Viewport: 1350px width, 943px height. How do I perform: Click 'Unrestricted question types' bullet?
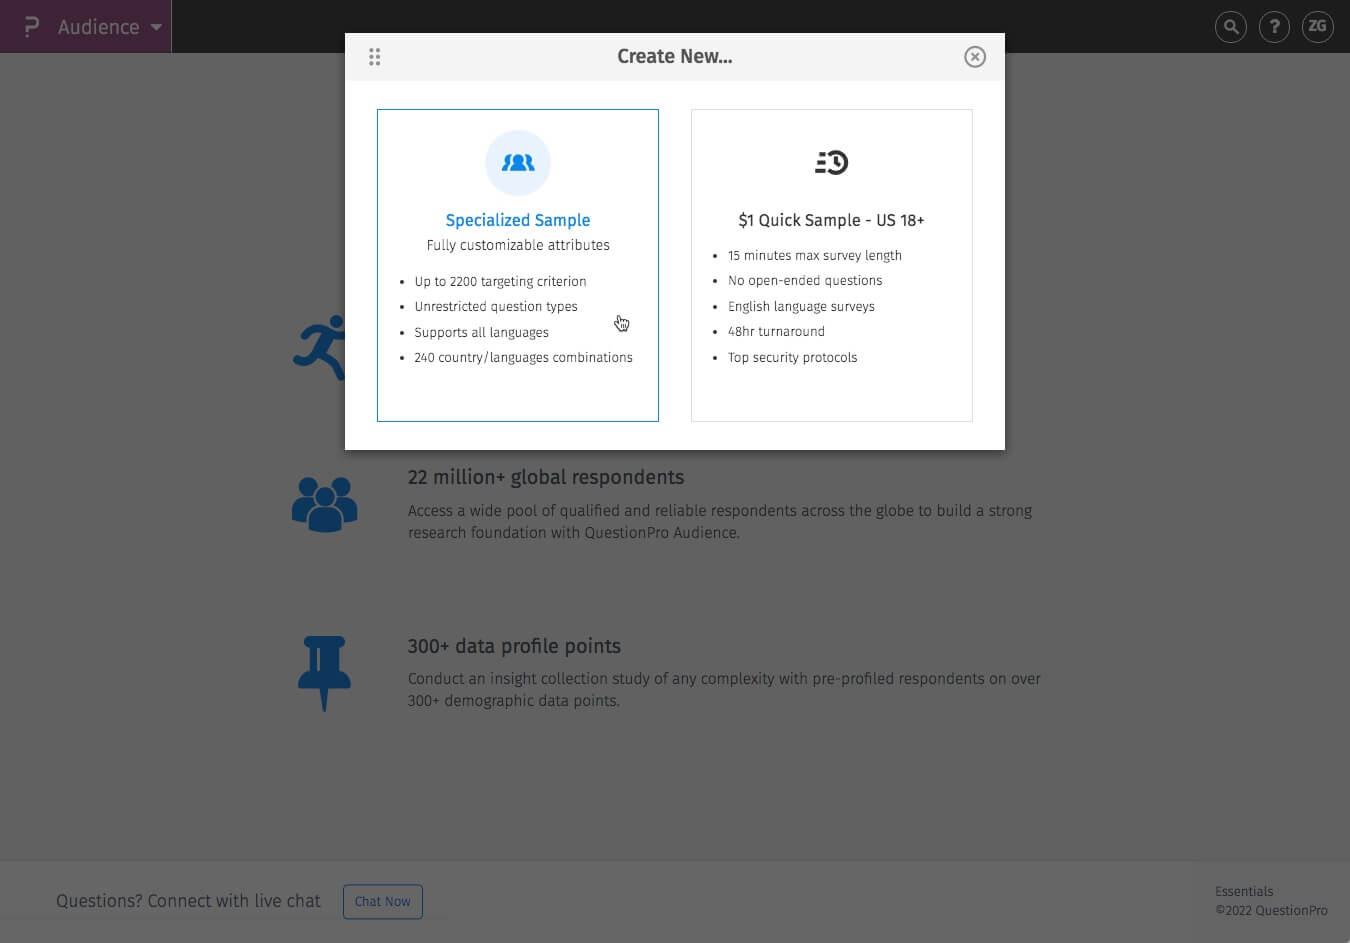(x=496, y=307)
